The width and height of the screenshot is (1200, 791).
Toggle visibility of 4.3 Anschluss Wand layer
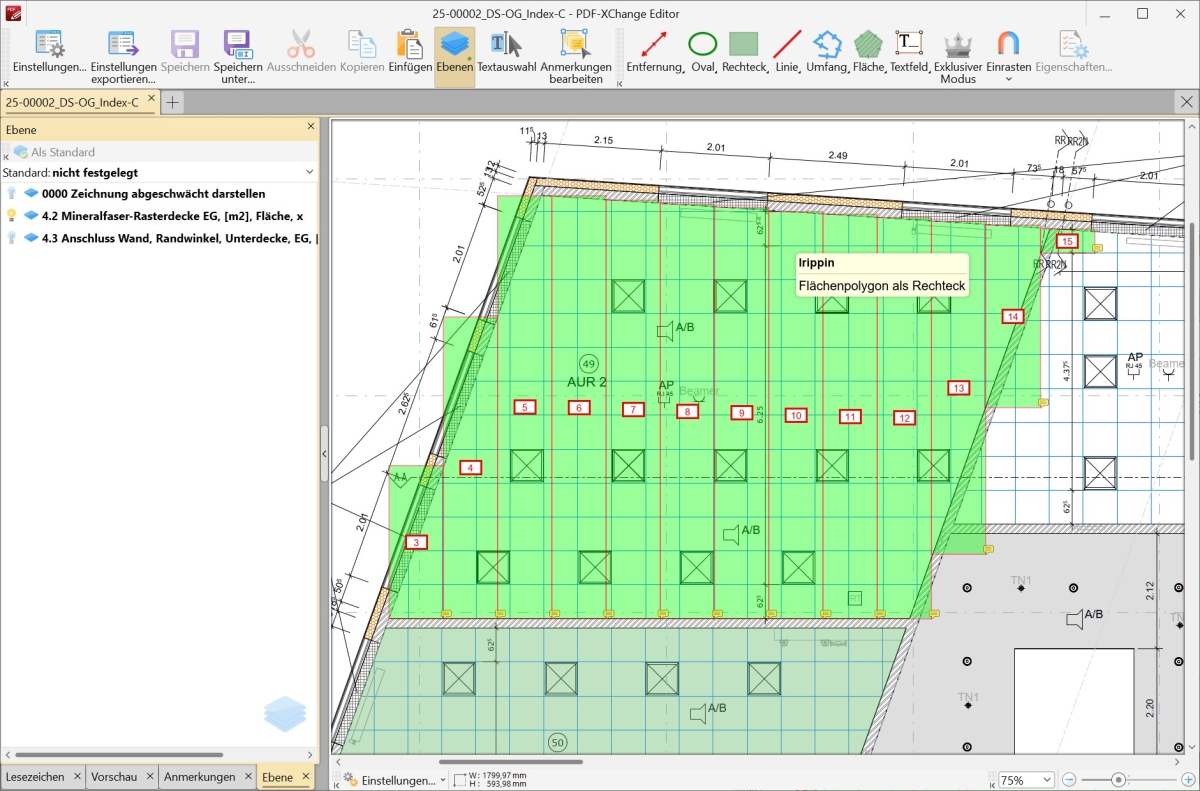[12, 238]
